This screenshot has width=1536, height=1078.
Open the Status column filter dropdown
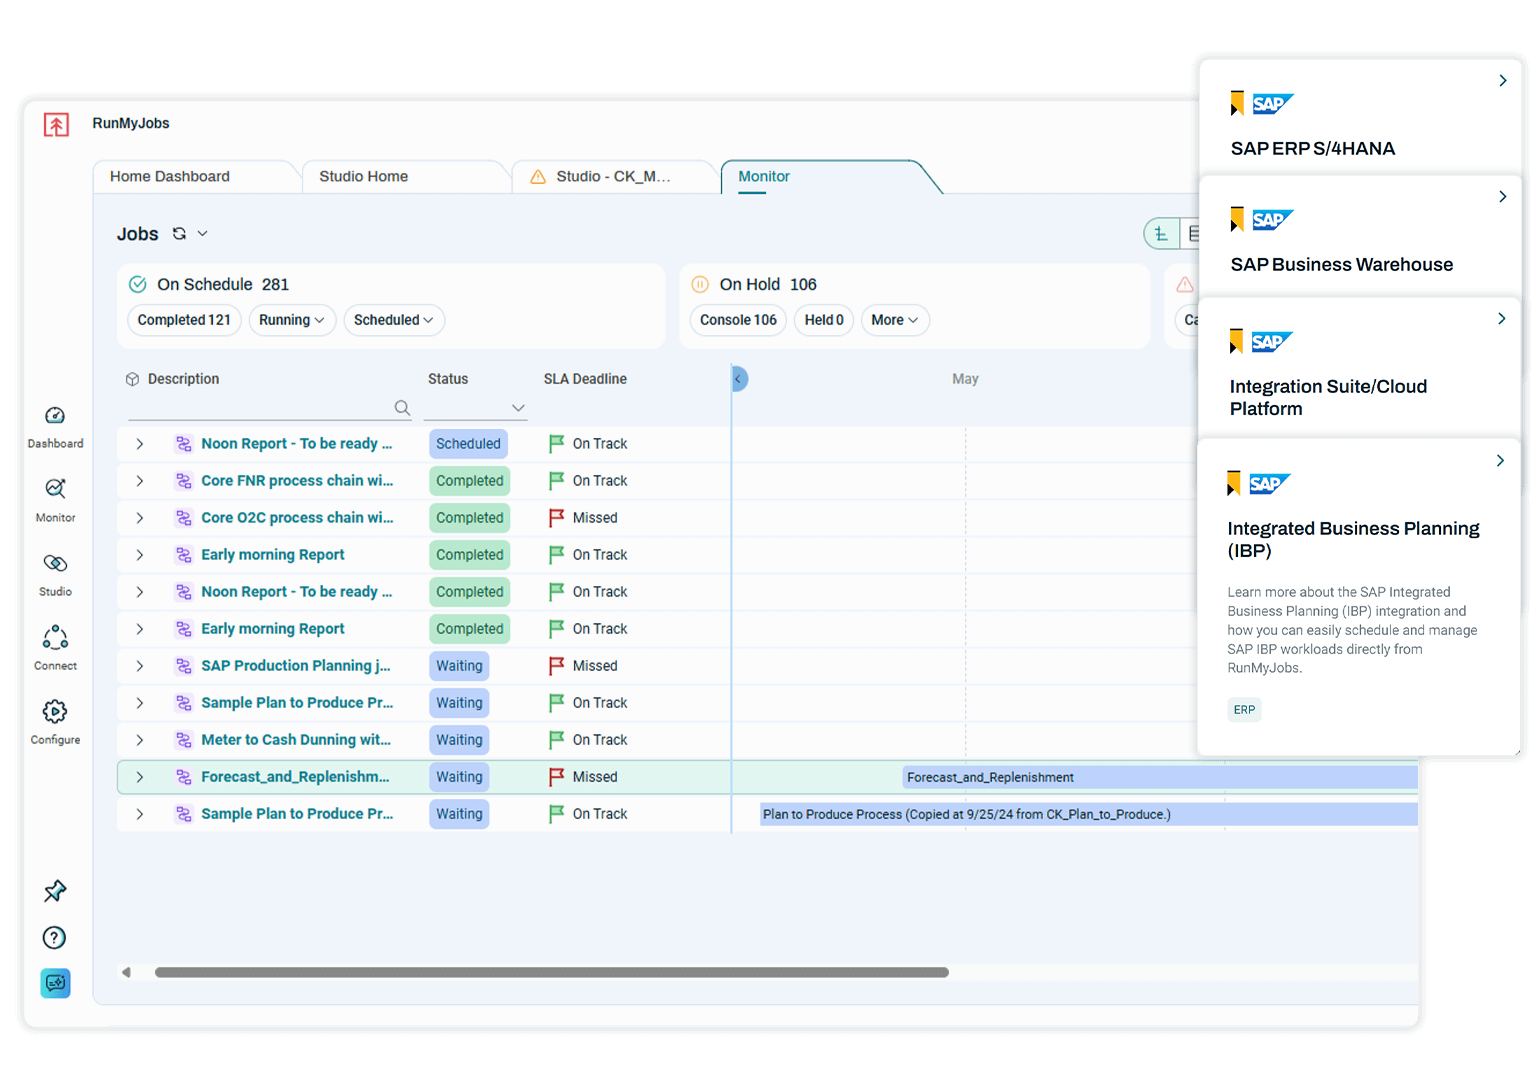tap(517, 408)
